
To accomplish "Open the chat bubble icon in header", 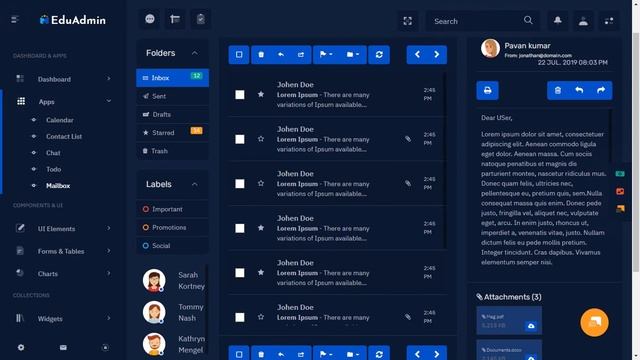I will coord(150,19).
